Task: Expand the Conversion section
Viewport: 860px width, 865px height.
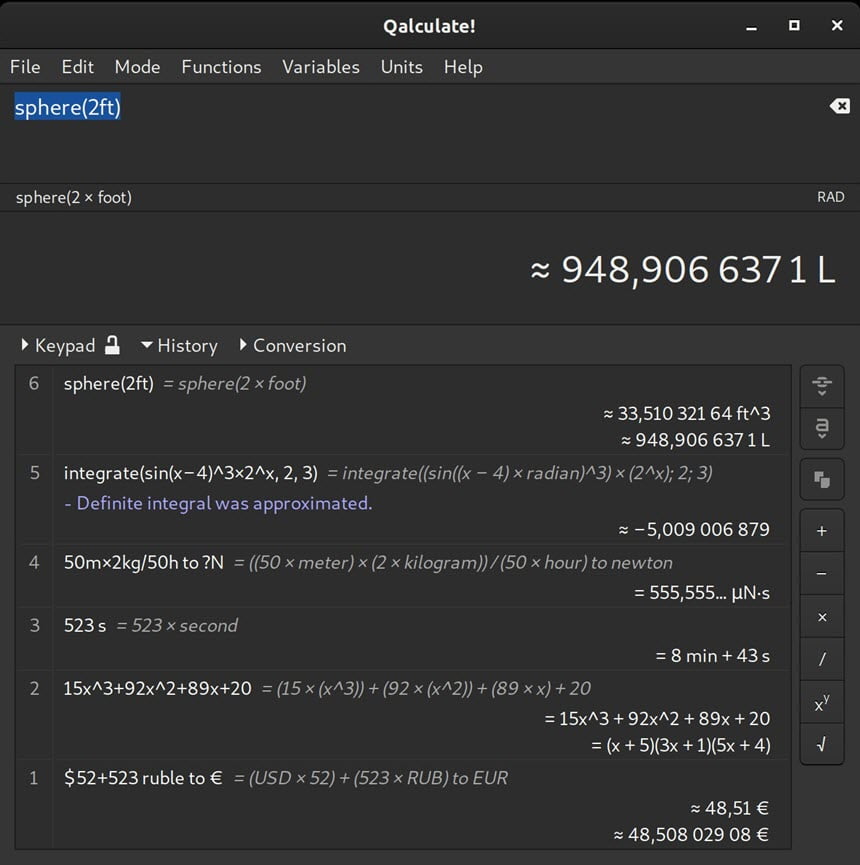Action: tap(293, 345)
